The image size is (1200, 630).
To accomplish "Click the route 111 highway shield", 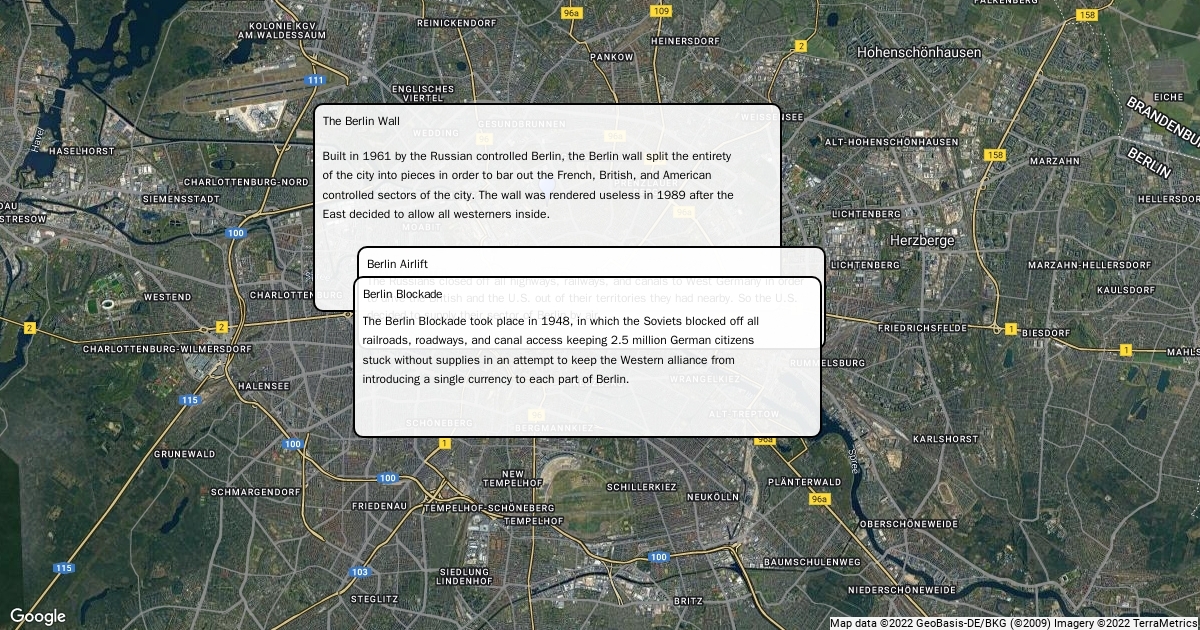I will (x=316, y=80).
